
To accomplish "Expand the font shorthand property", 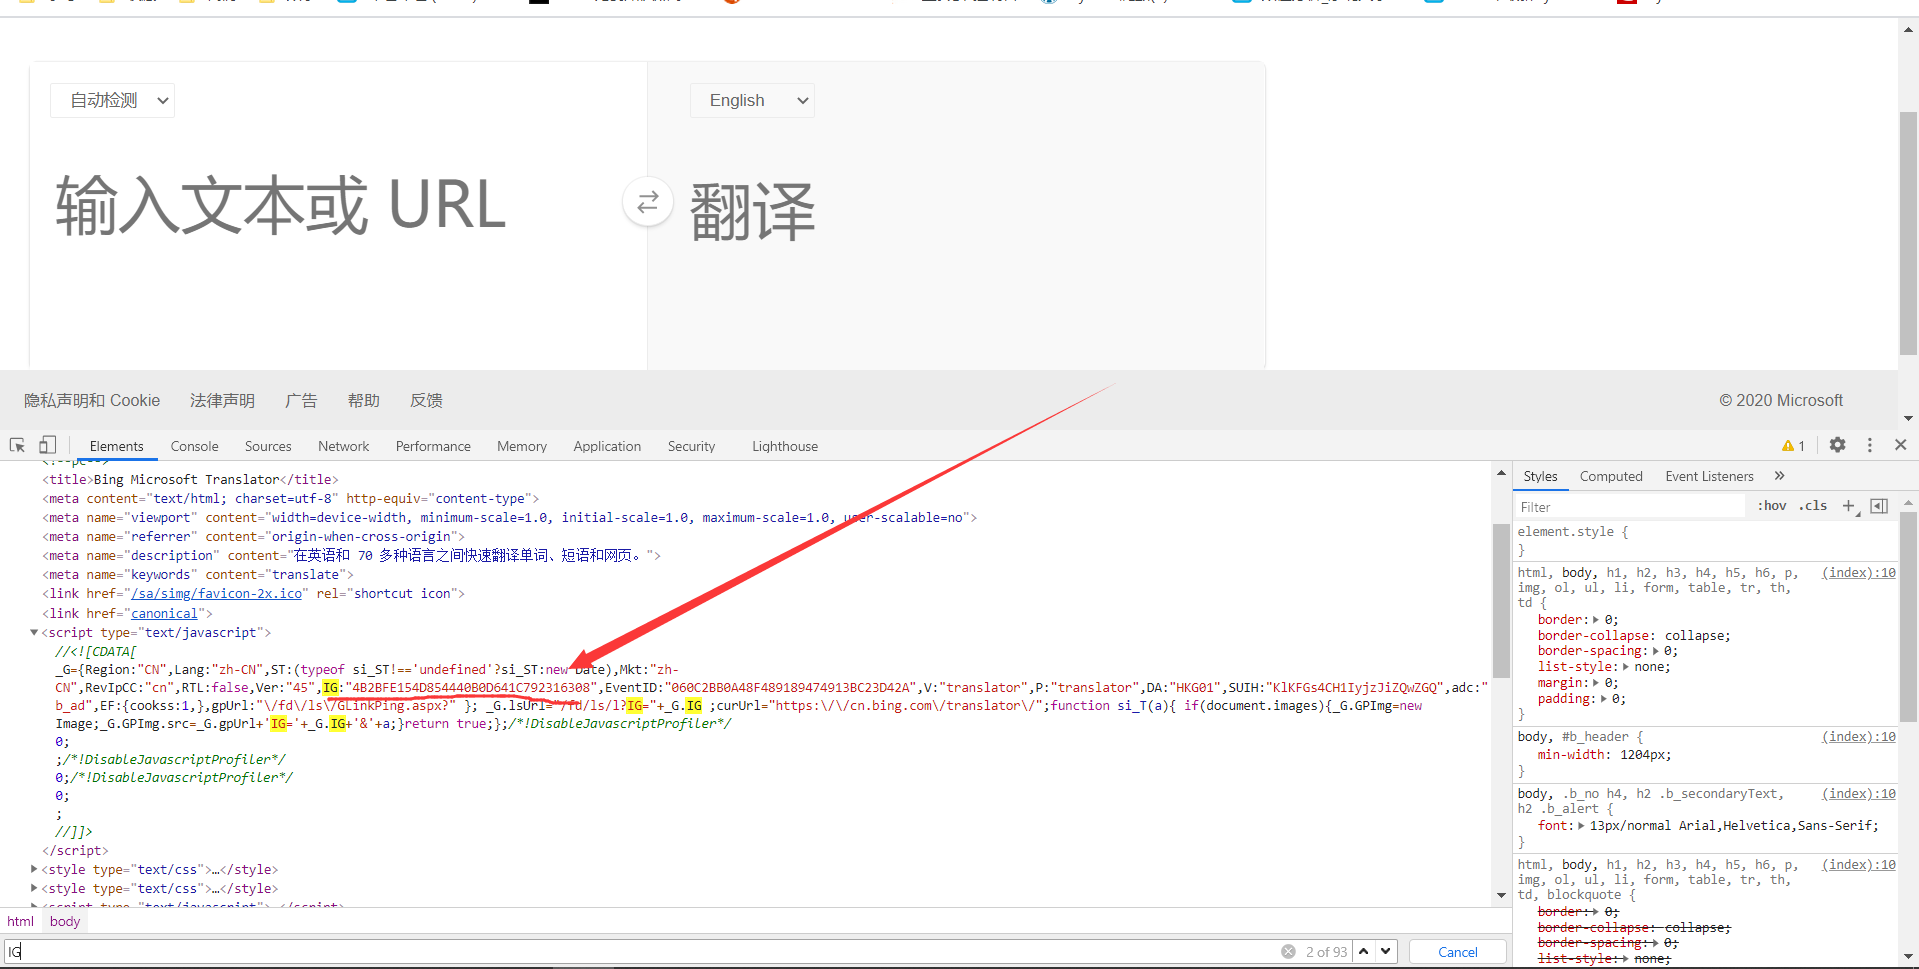I will [x=1581, y=826].
